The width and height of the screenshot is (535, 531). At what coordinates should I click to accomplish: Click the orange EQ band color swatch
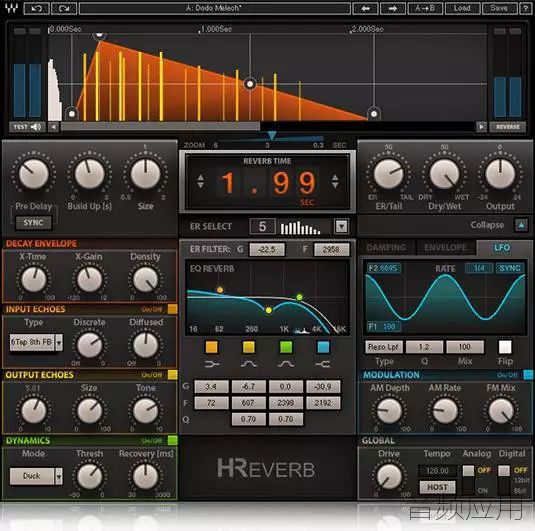point(212,347)
